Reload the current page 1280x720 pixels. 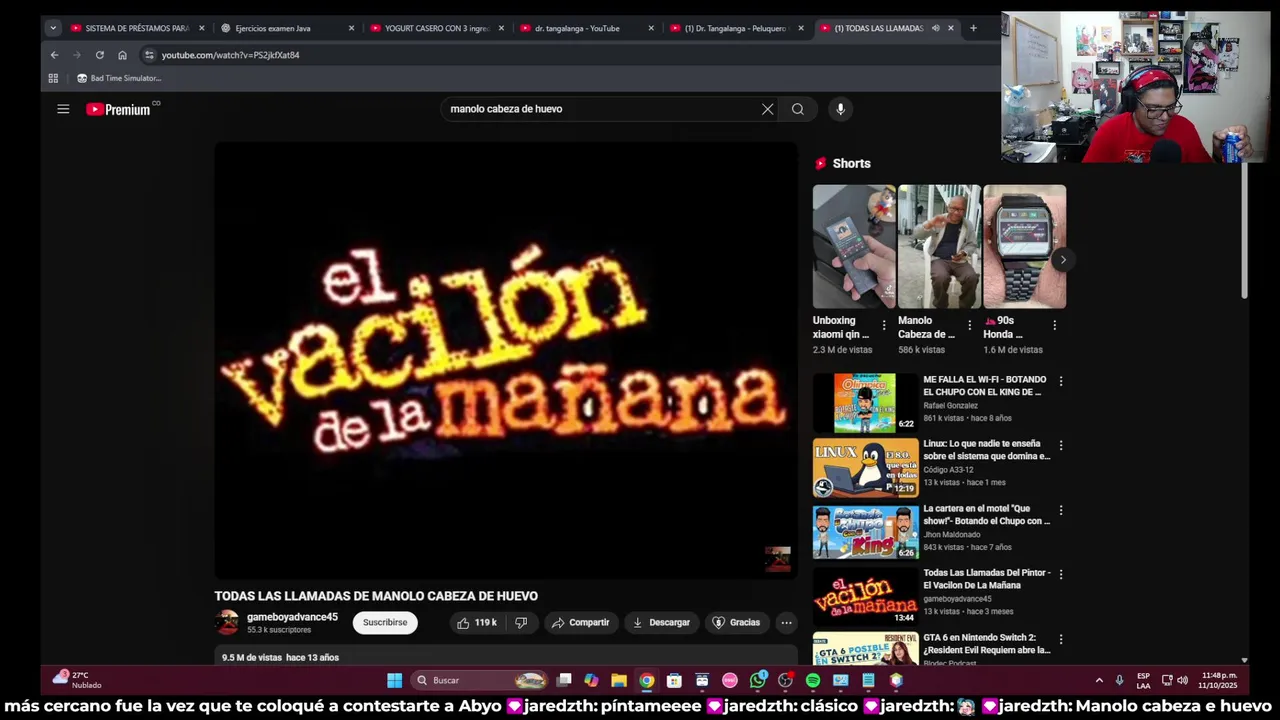[99, 55]
